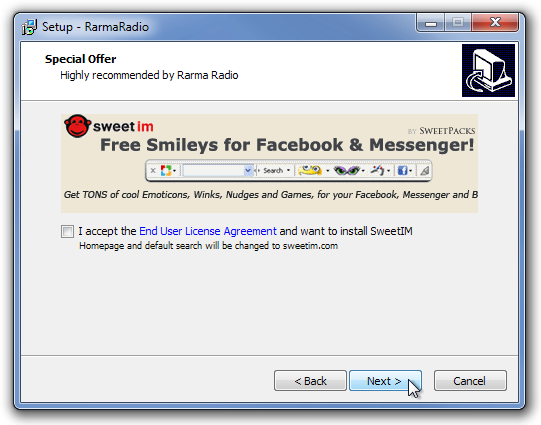Viewport: 541px width, 425px height.
Task: Click the 'by SweetPacks' text
Action: click(x=441, y=131)
